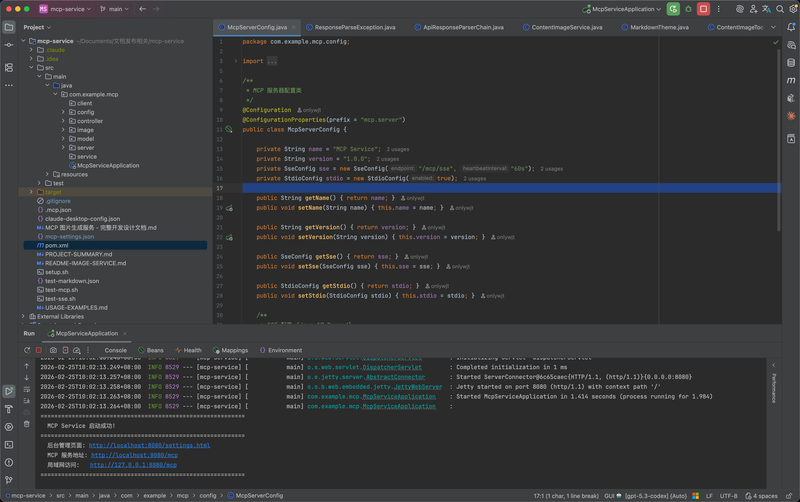This screenshot has width=800, height=502.
Task: Open McpServiceApplication run configuration dropdown
Action: point(624,9)
